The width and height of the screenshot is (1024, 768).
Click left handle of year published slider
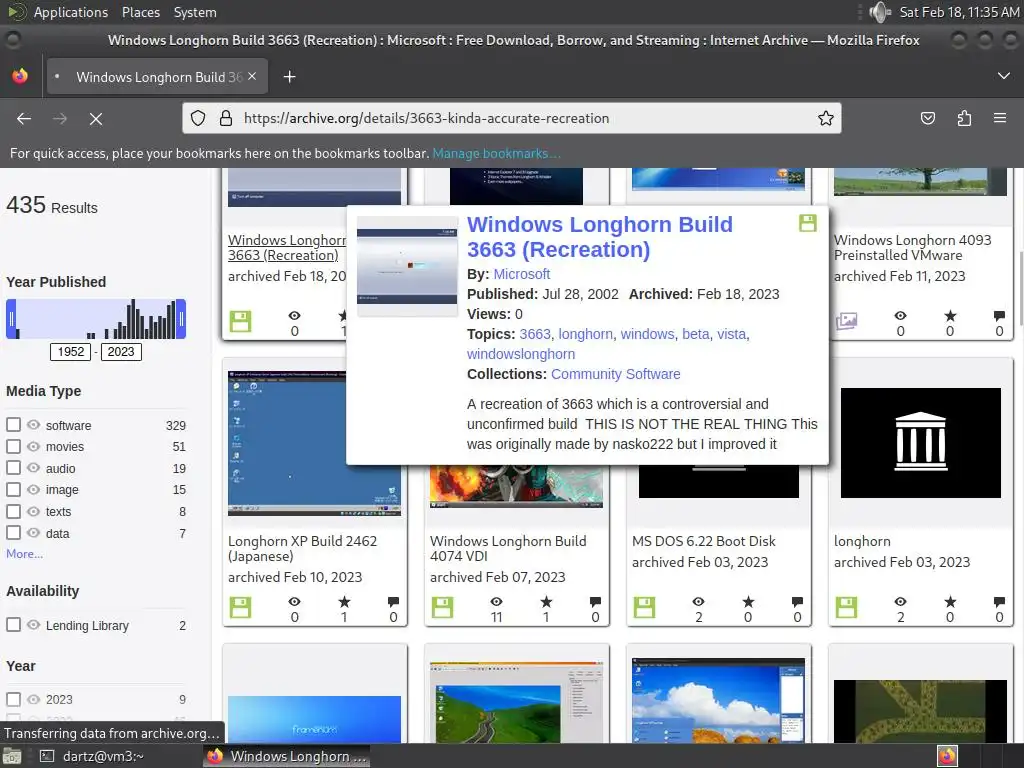[11, 319]
